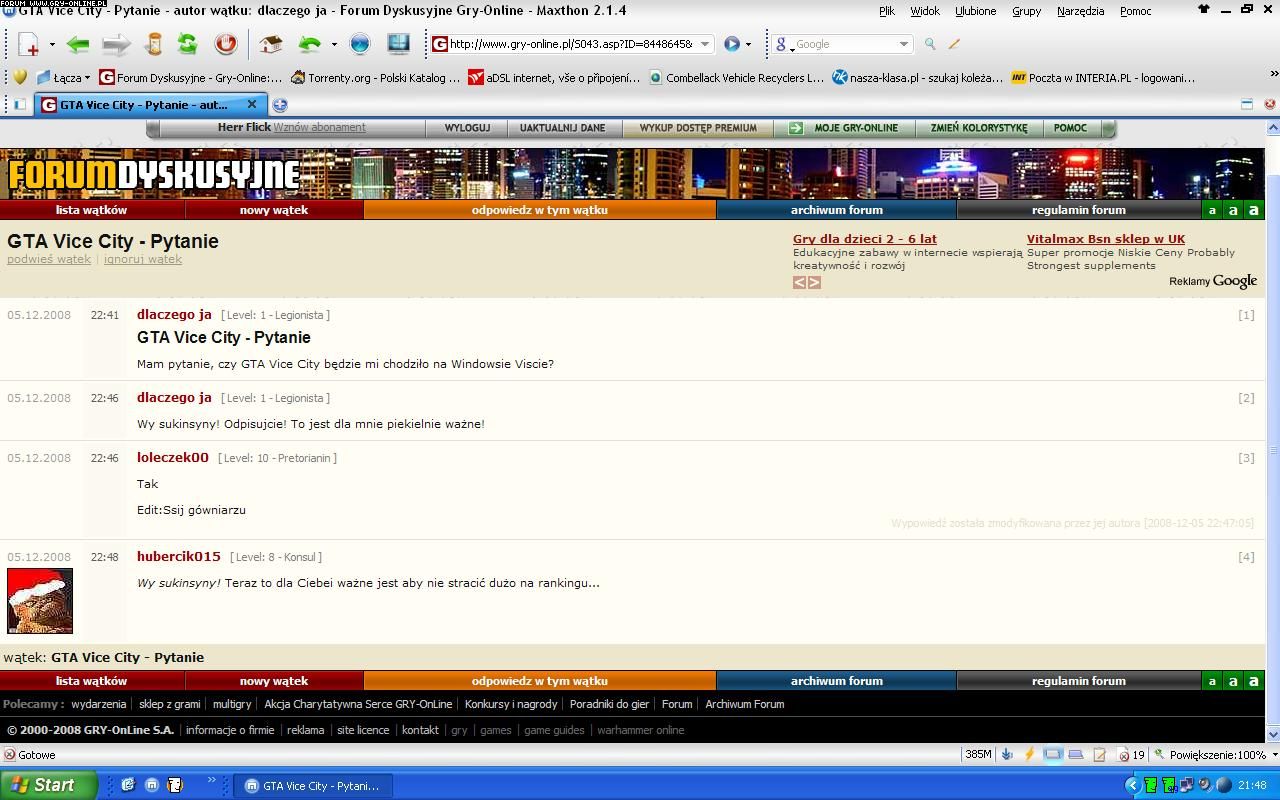Viewport: 1280px width, 800px height.
Task: Click the WYLOGUJ button
Action: pyautogui.click(x=467, y=128)
